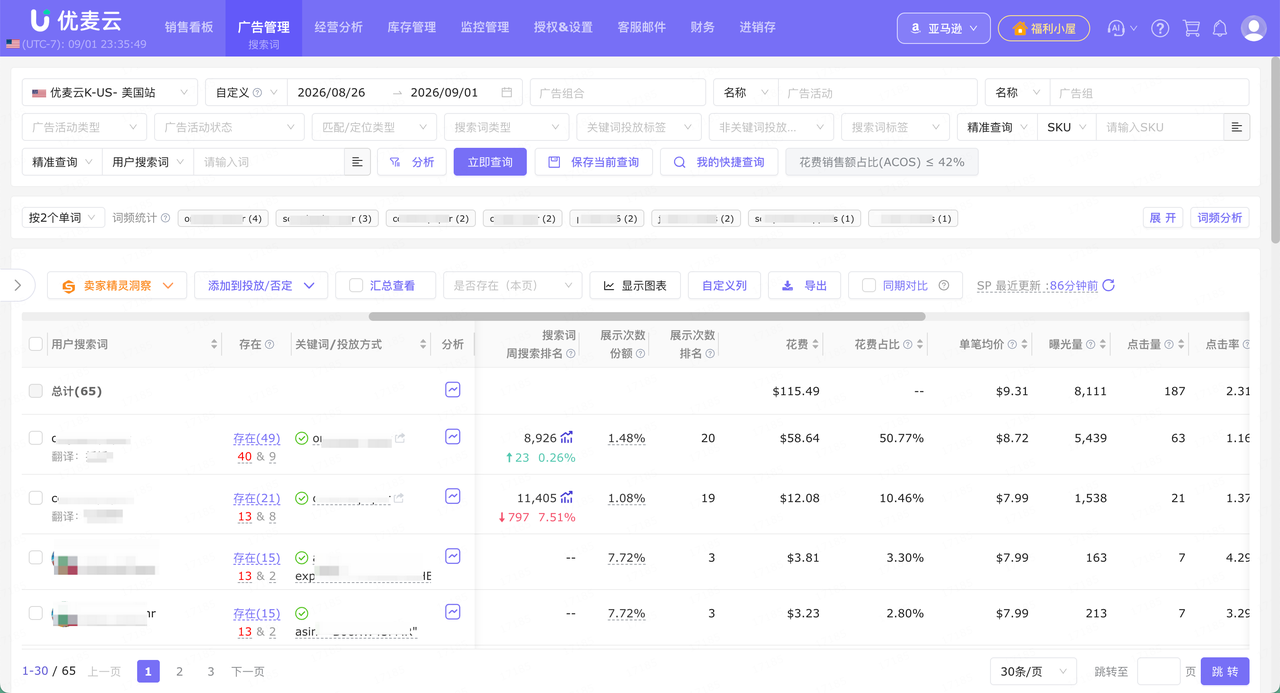Tick the 汇总查看 checkbox
This screenshot has width=1280, height=693.
coord(356,285)
